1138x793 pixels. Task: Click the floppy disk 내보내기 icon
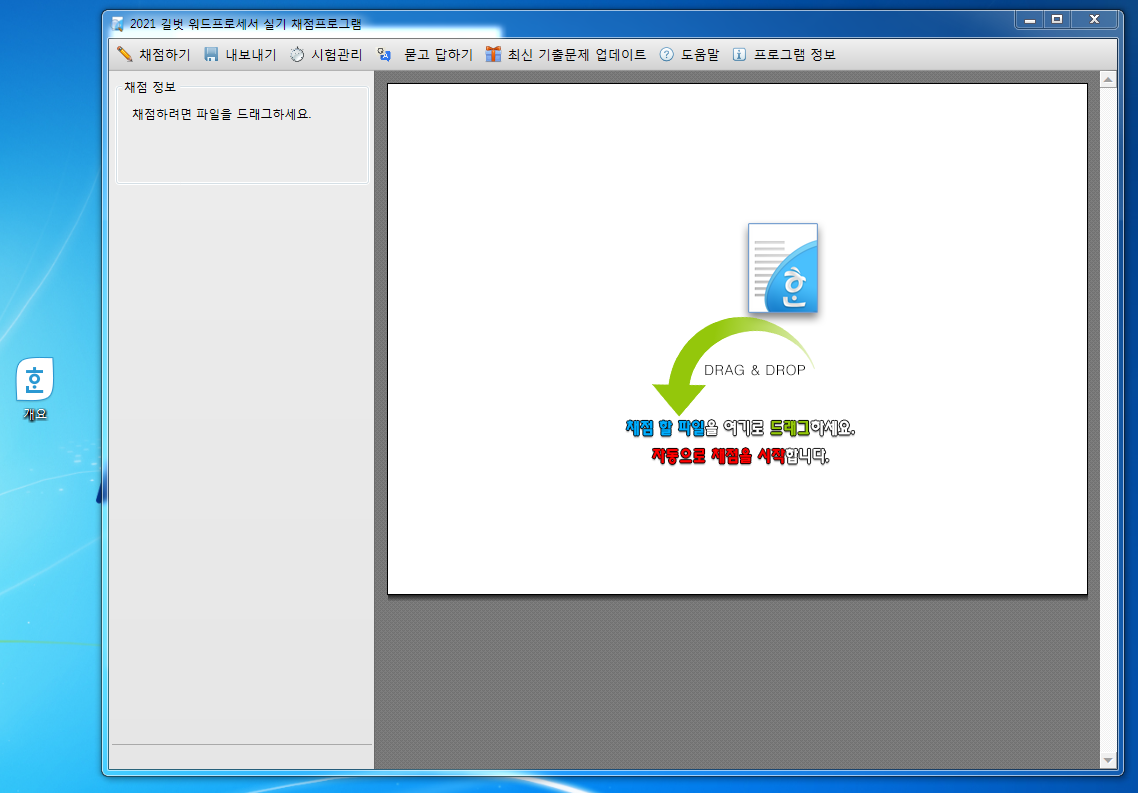click(x=211, y=54)
